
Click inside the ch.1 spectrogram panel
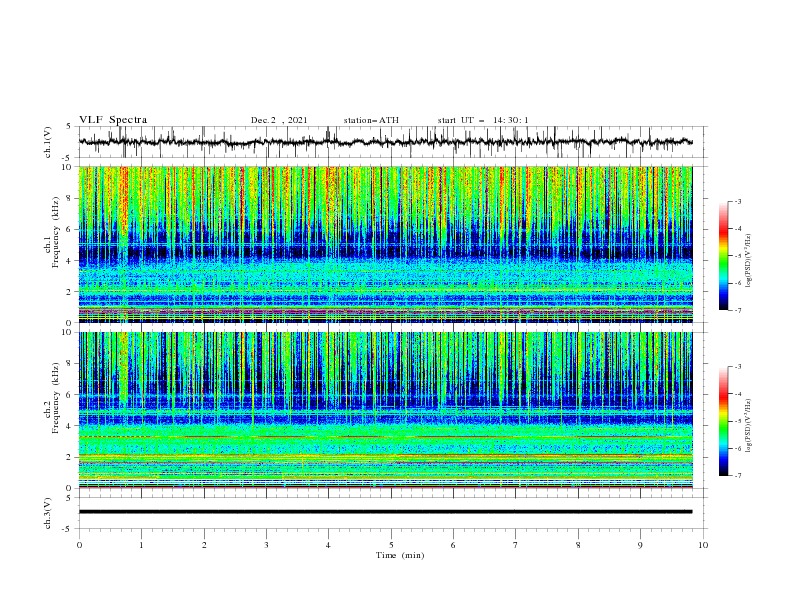385,244
